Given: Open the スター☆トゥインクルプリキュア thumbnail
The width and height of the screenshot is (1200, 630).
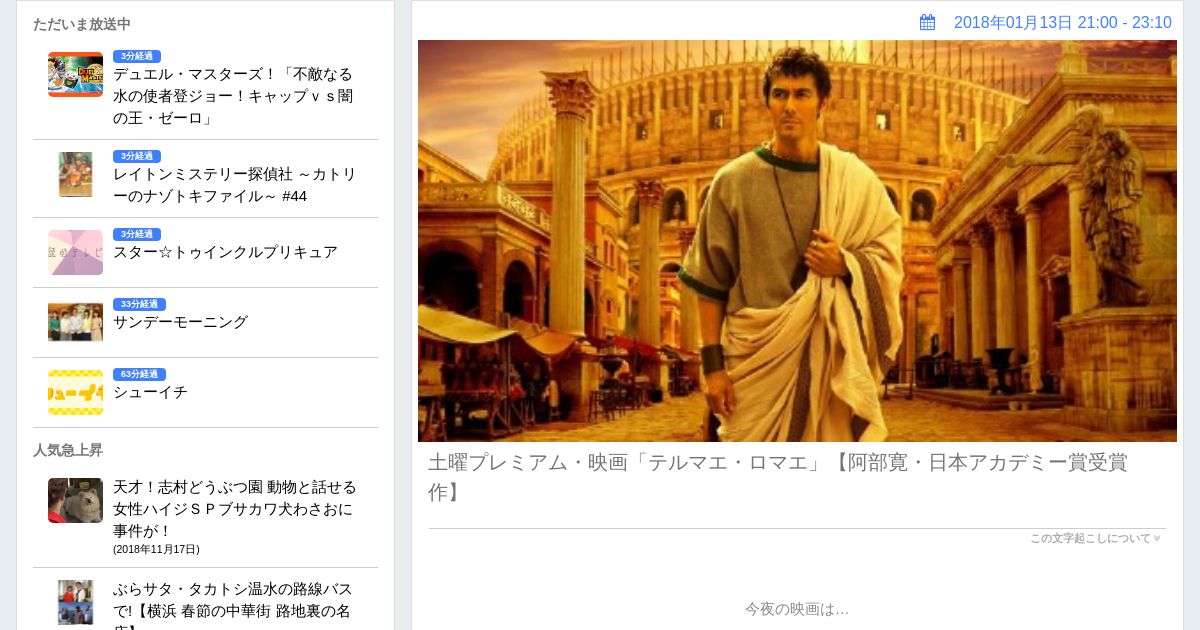Looking at the screenshot, I should (75, 252).
